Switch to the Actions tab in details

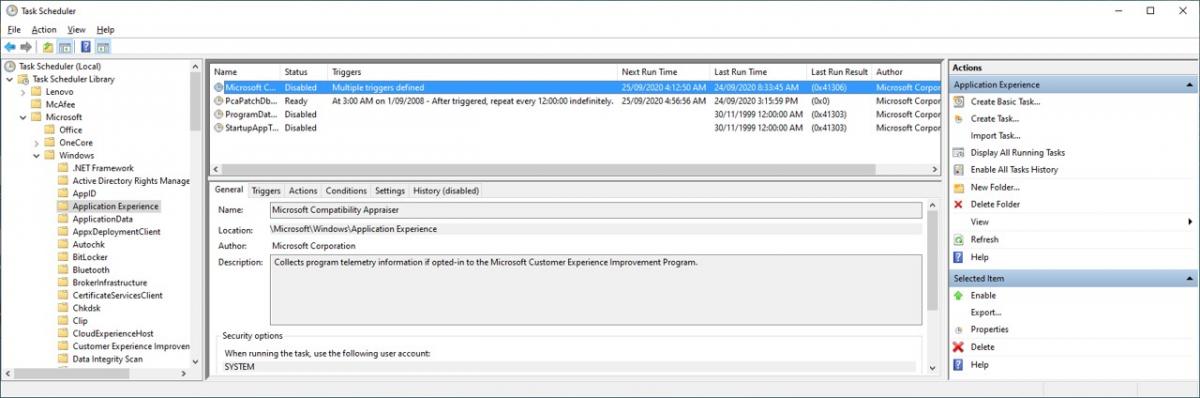coord(303,190)
